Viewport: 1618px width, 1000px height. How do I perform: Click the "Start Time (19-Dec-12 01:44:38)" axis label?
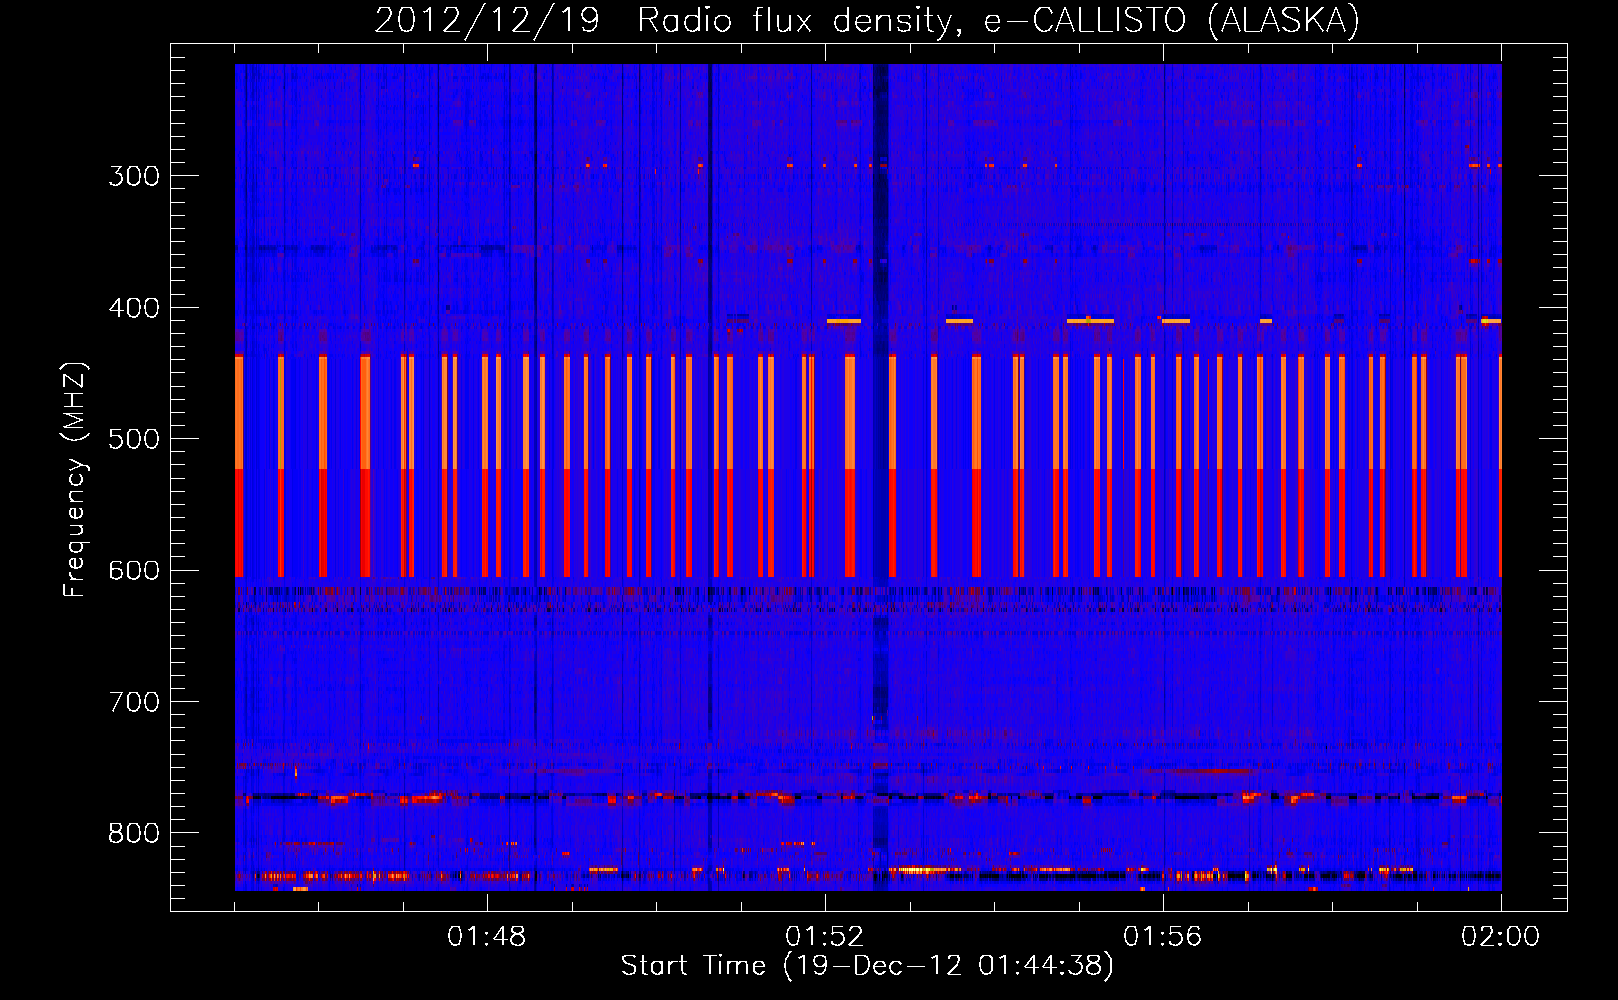tap(867, 966)
